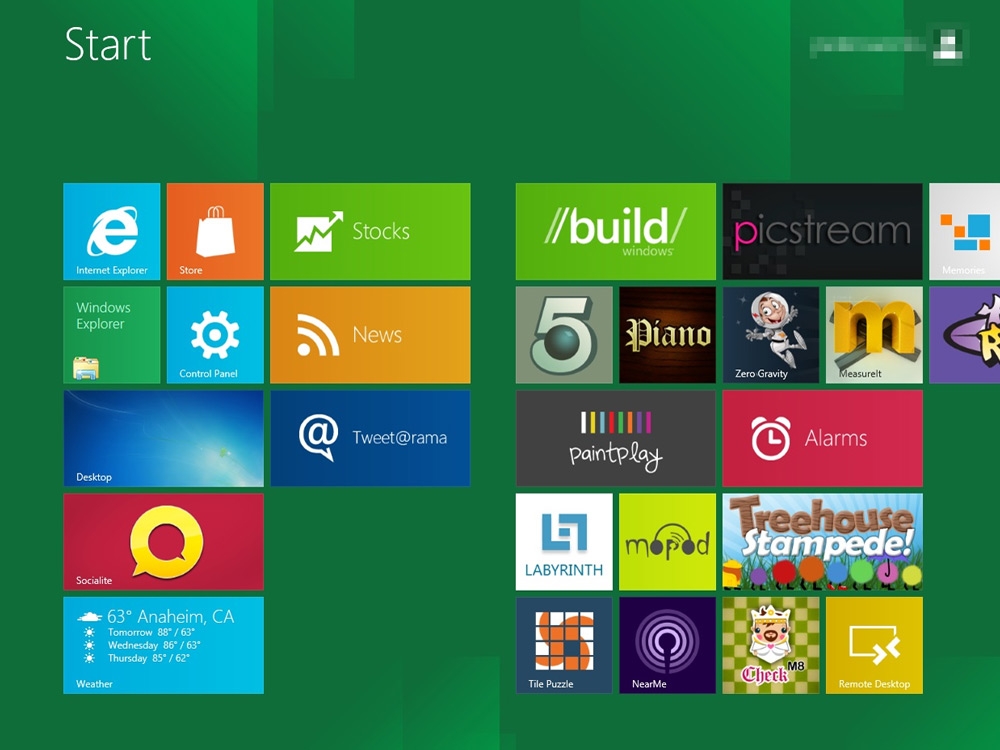Launch Treehouse Stampede game tile
The image size is (1000, 750).
[822, 541]
